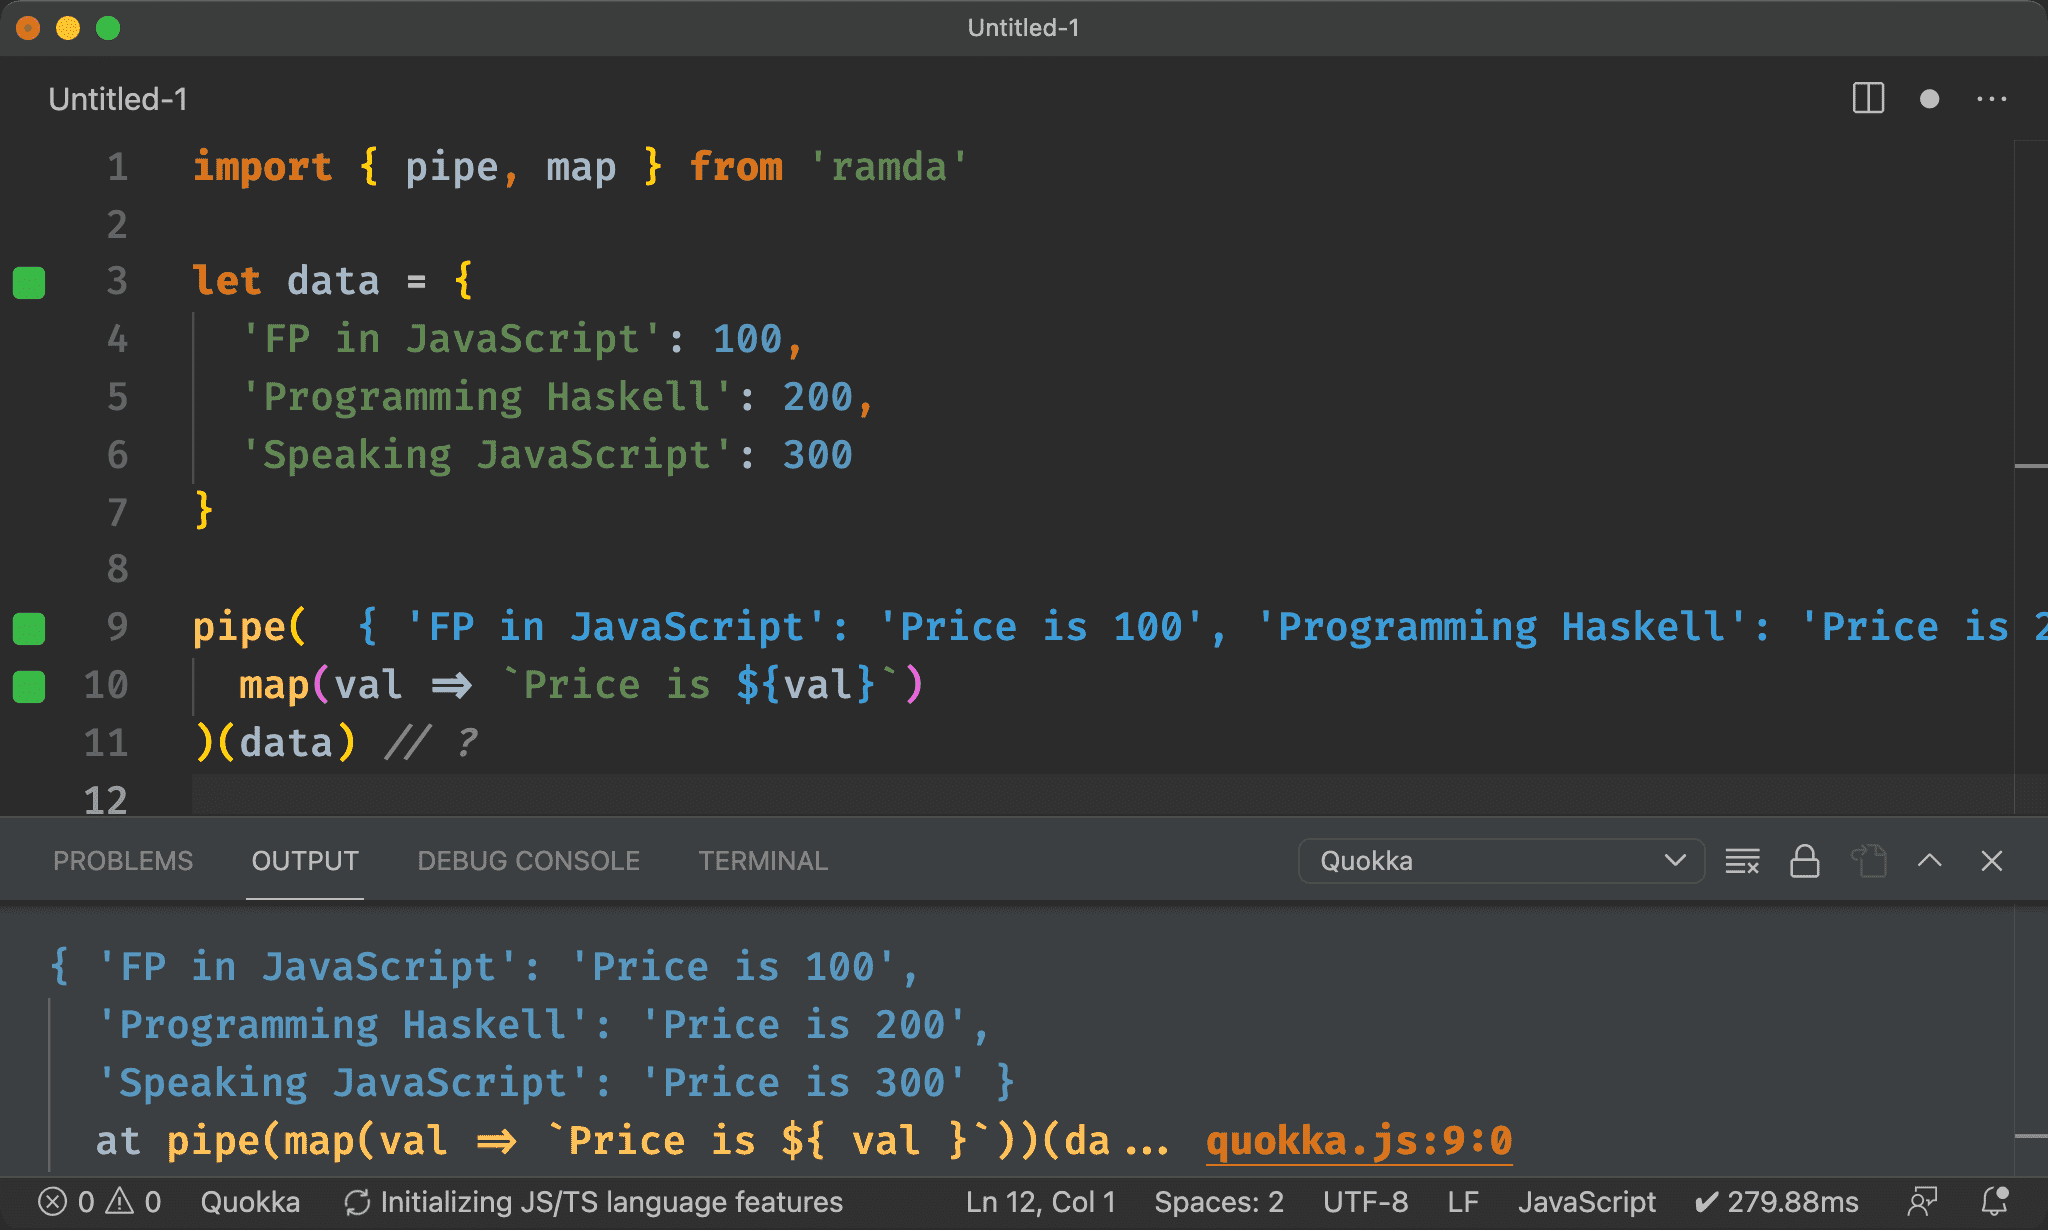Change language mode JavaScript
The height and width of the screenshot is (1230, 2048).
pos(1586,1202)
